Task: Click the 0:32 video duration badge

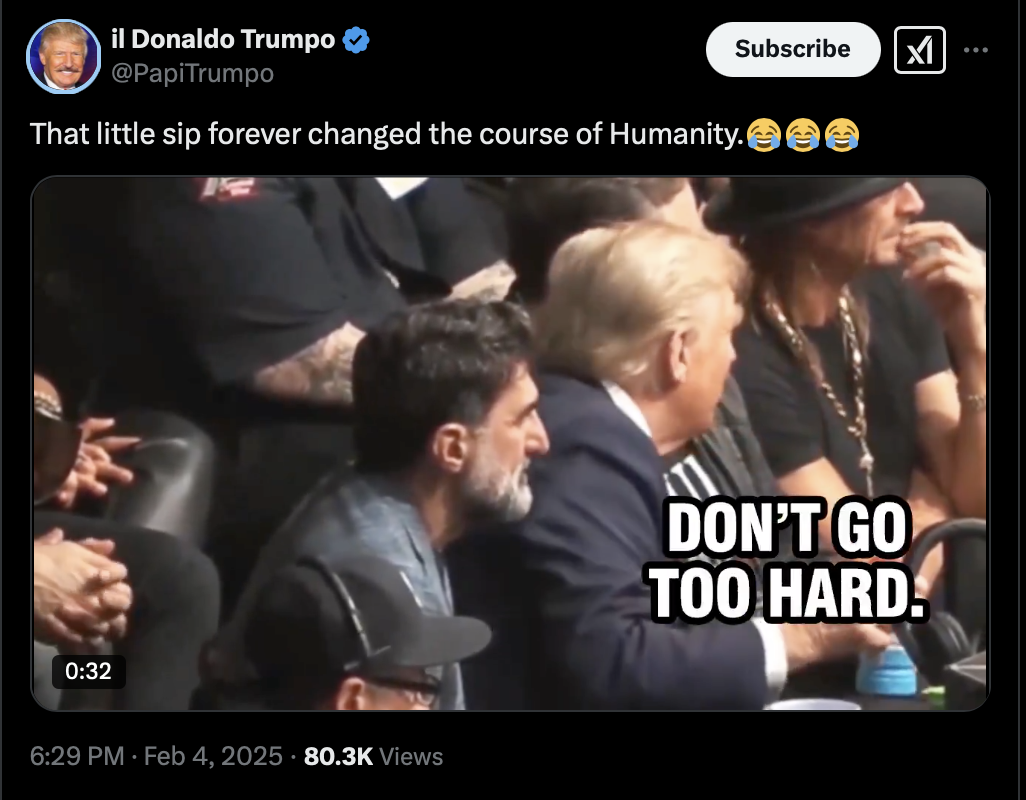Action: (88, 671)
